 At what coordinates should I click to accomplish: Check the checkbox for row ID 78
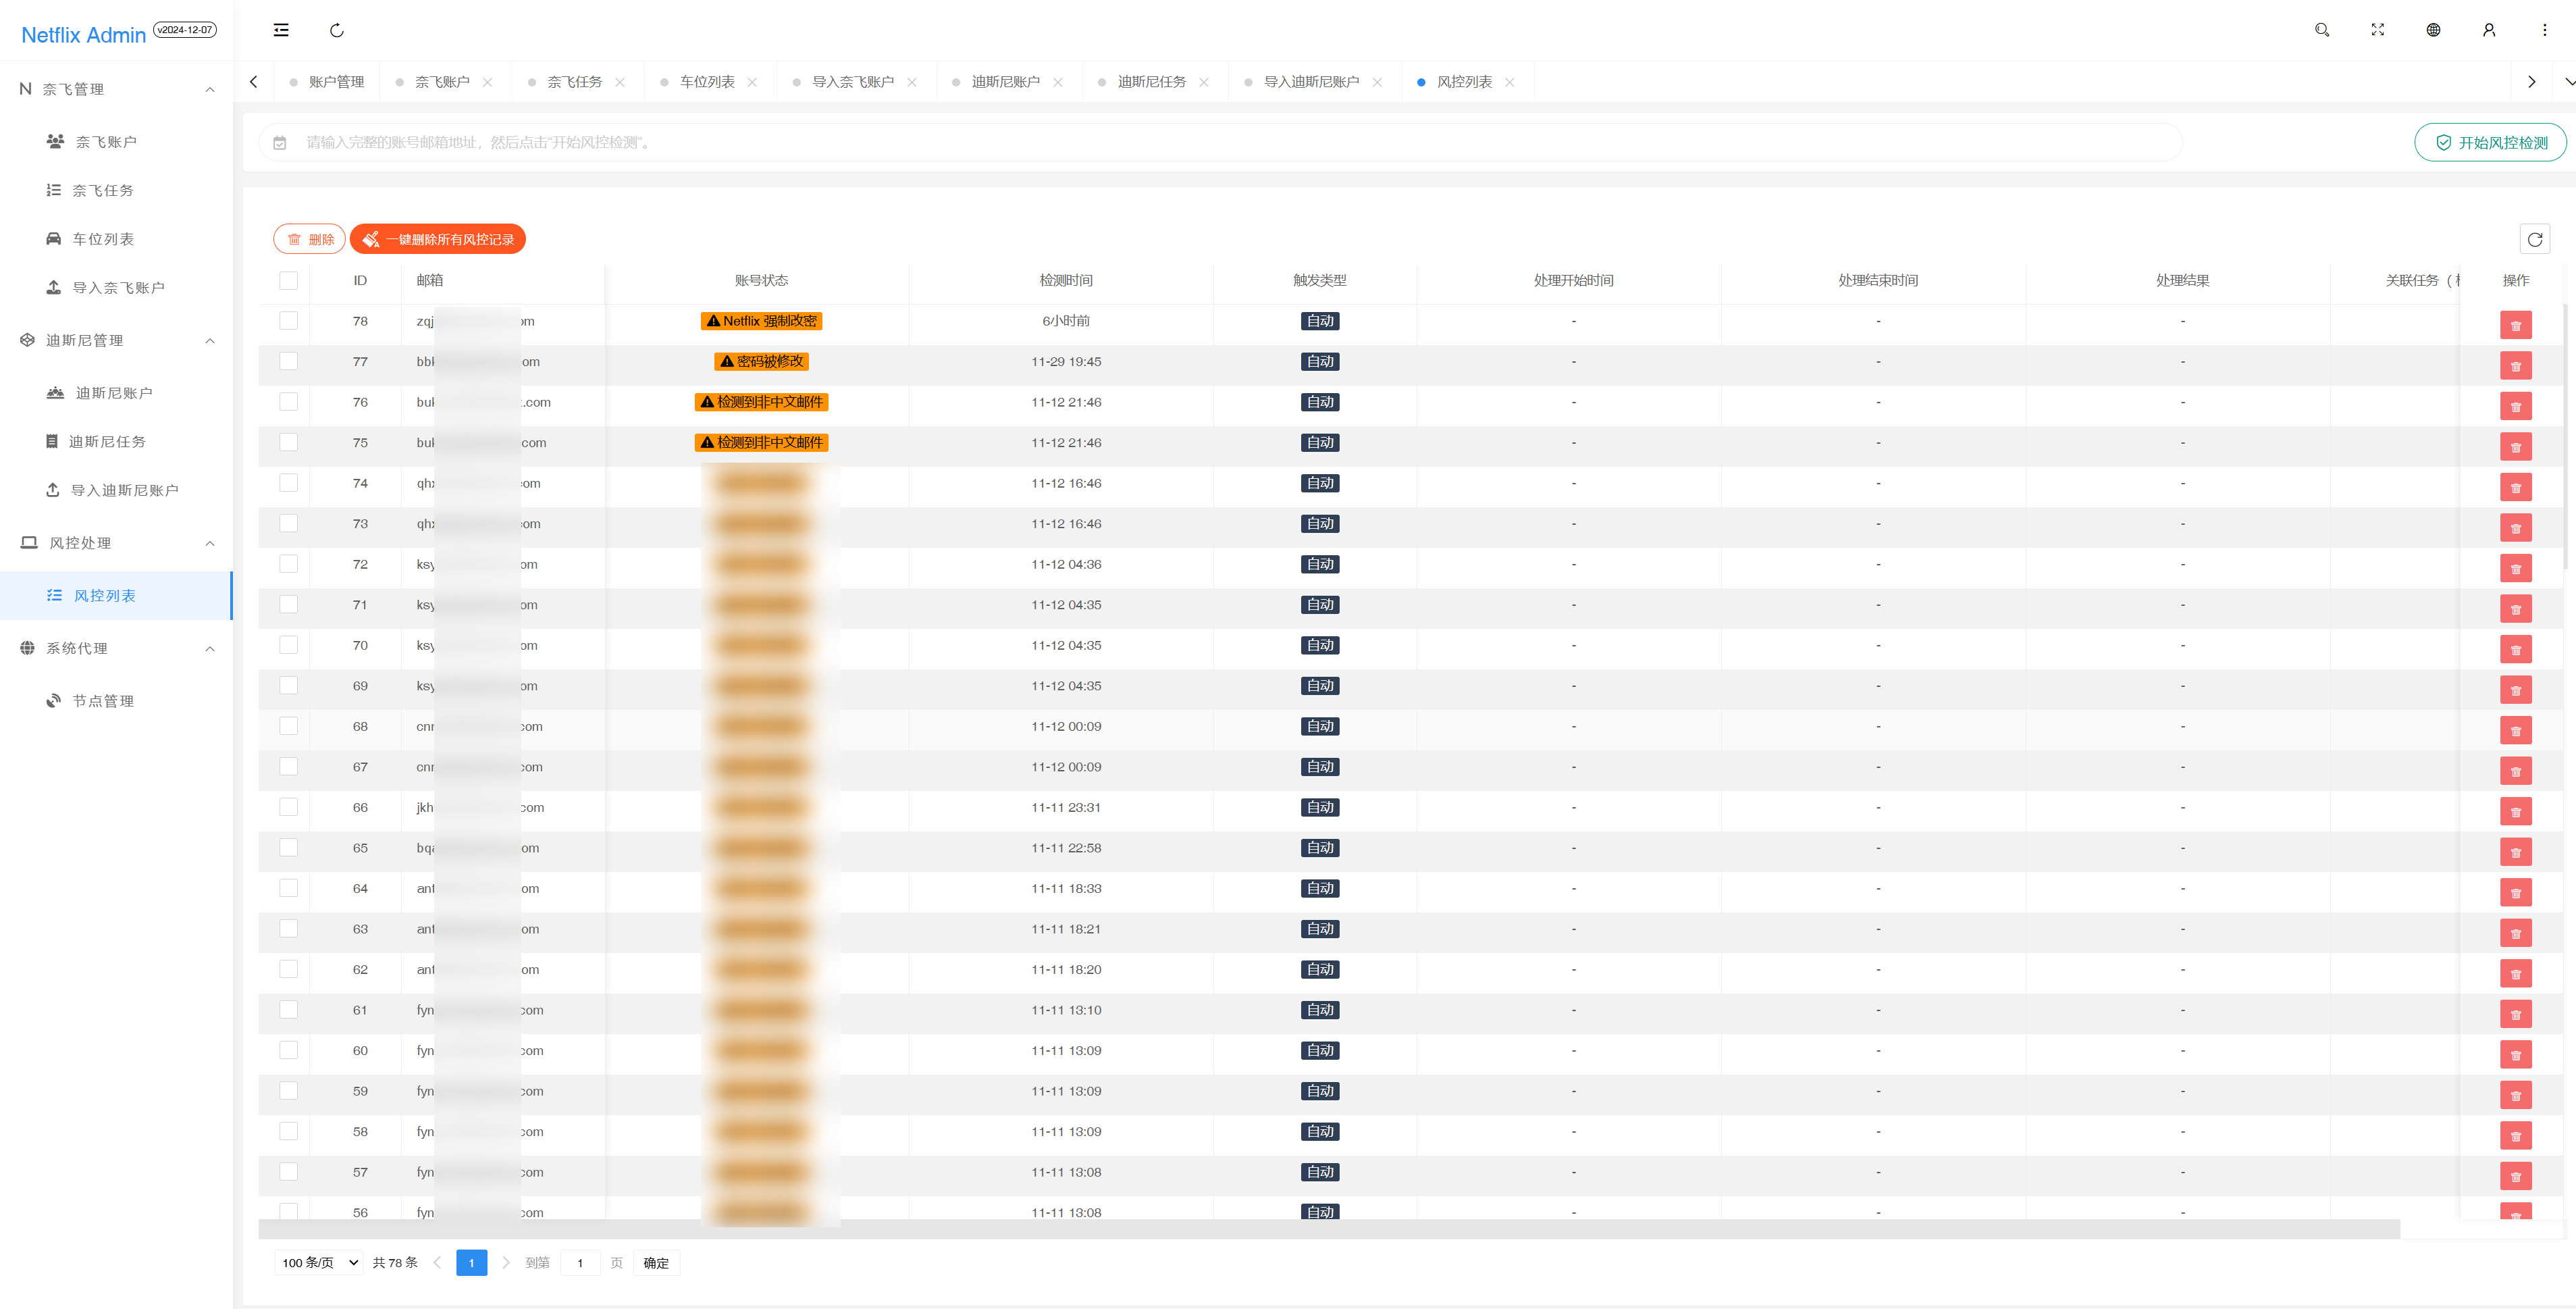pos(288,320)
